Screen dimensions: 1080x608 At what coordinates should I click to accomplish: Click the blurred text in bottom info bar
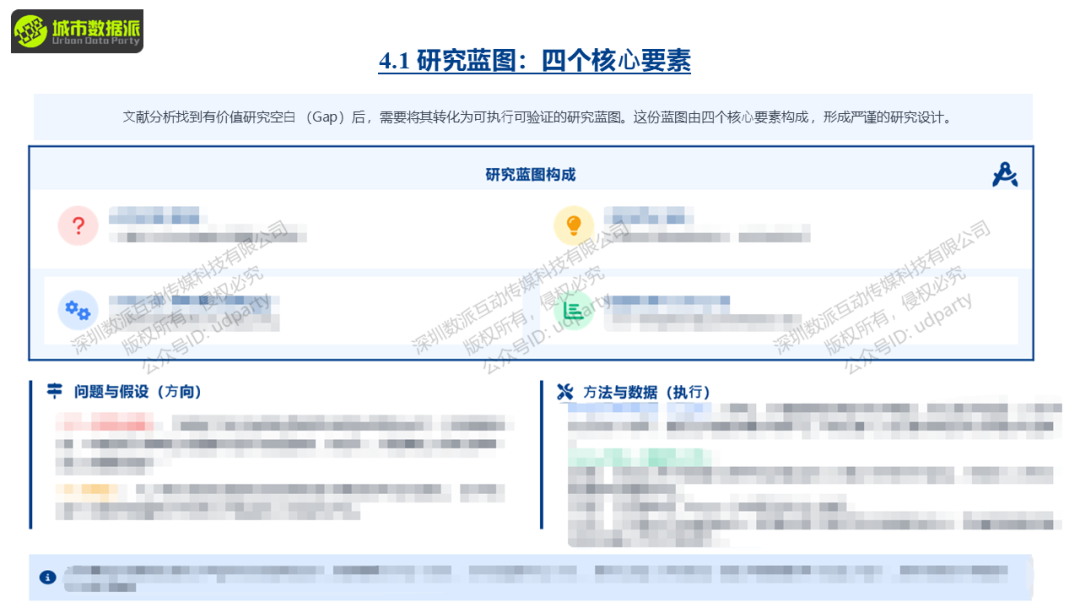click(x=535, y=575)
